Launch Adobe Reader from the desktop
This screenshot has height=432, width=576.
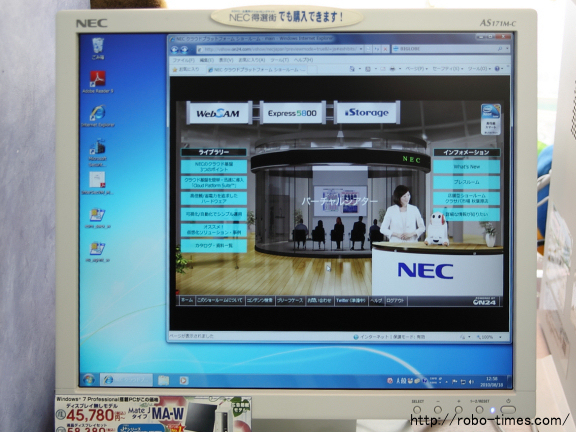point(98,82)
